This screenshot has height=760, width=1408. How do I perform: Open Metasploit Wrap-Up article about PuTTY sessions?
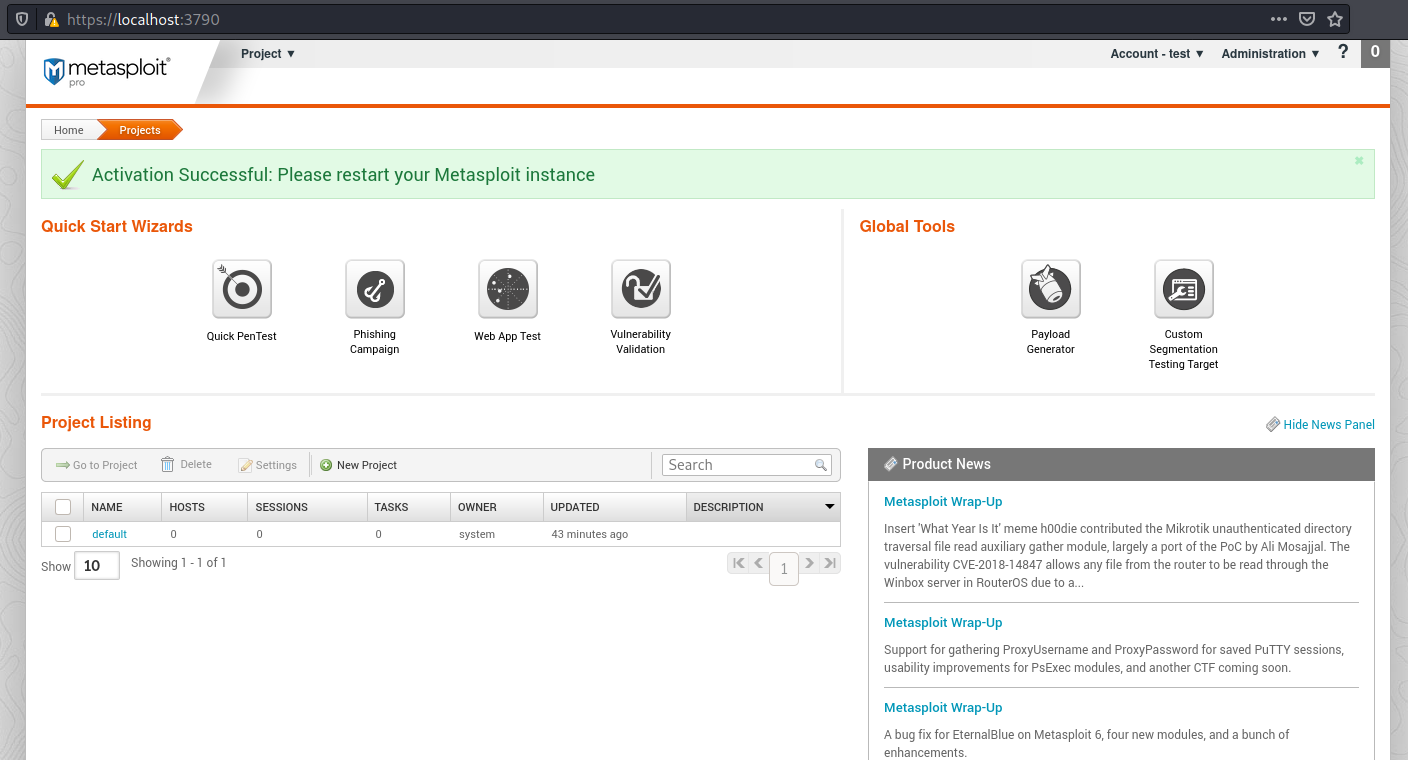(x=943, y=623)
